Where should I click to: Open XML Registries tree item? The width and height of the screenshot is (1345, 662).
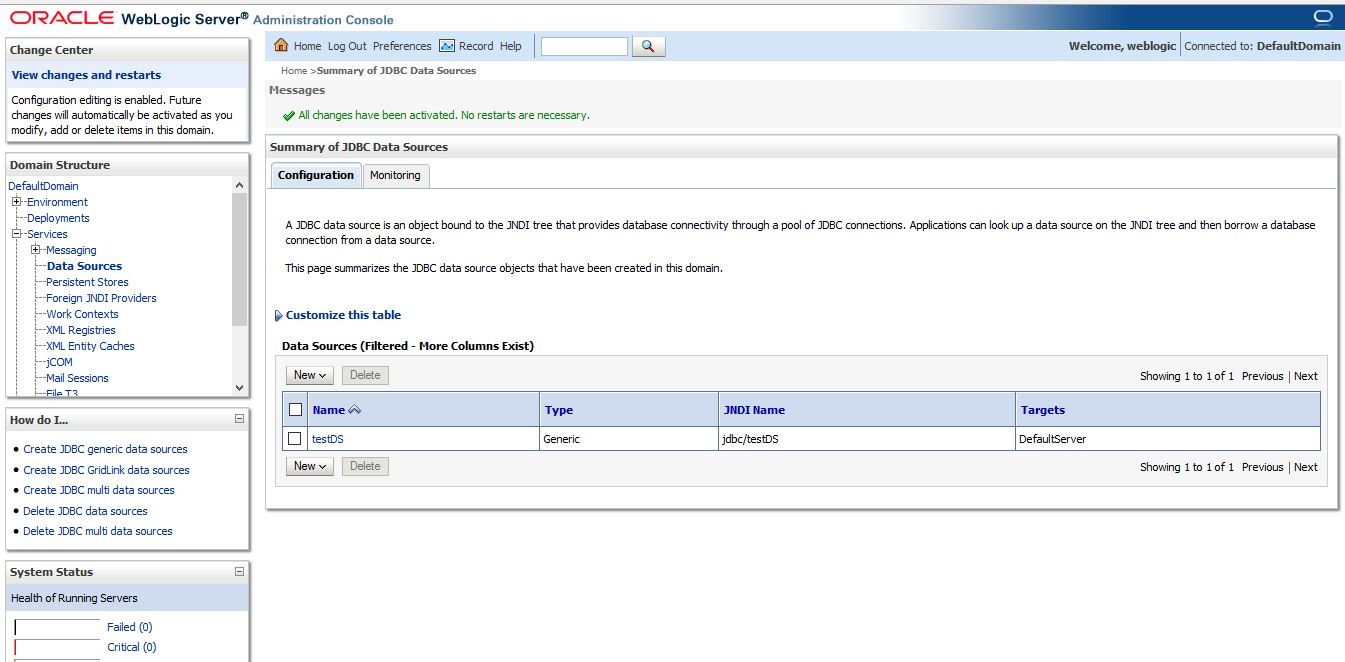point(80,330)
